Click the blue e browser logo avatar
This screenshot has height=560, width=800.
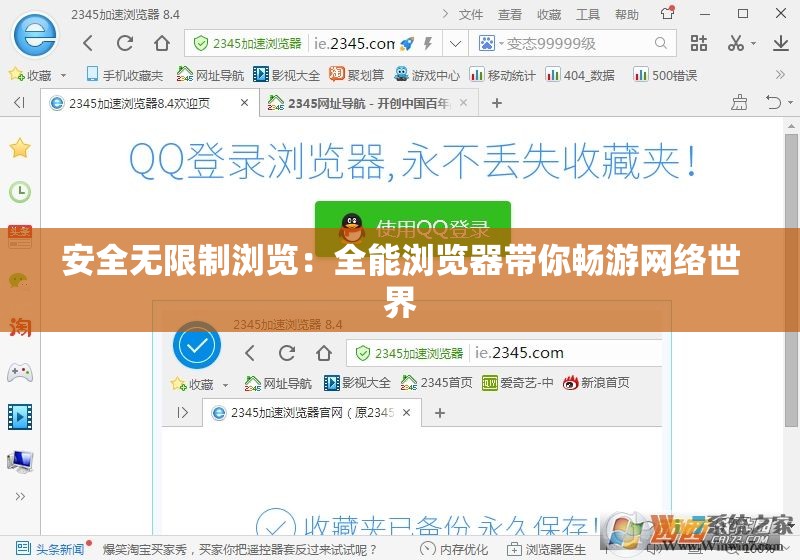click(36, 35)
